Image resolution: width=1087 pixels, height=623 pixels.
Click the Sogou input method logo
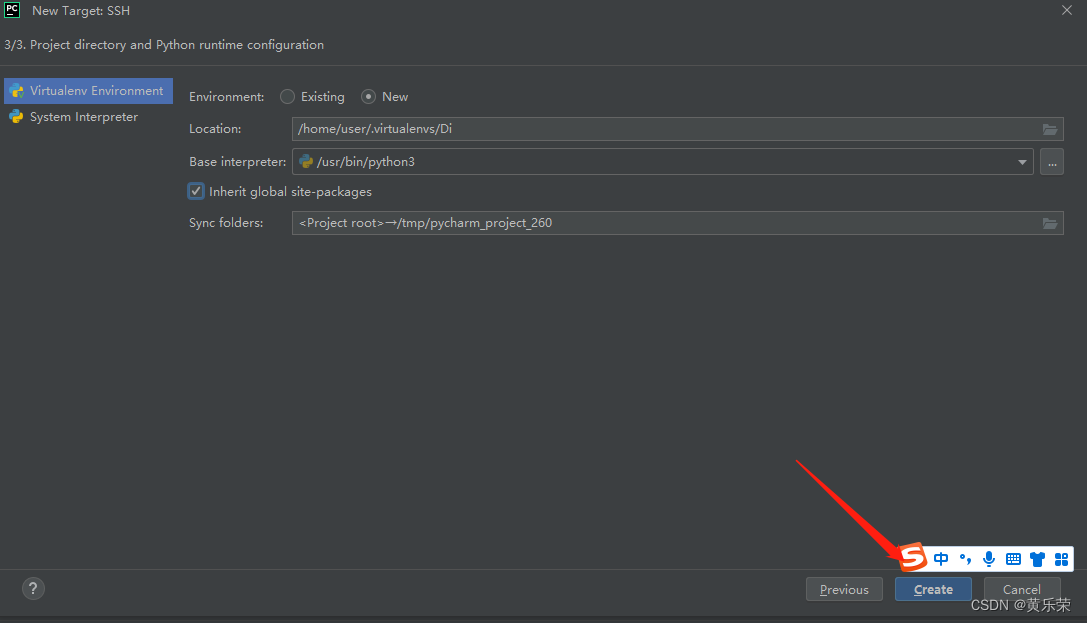pos(912,558)
